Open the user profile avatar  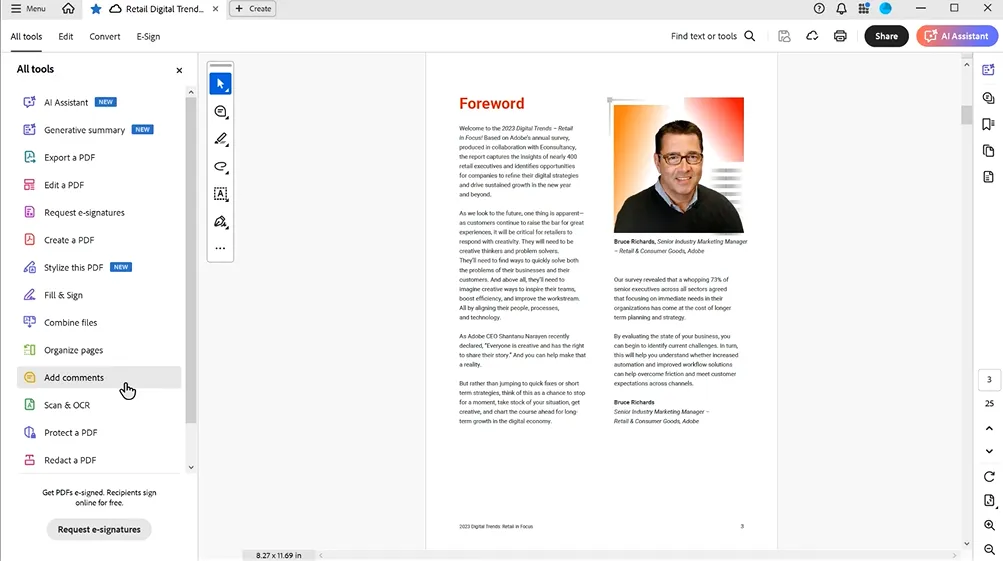pyautogui.click(x=886, y=9)
